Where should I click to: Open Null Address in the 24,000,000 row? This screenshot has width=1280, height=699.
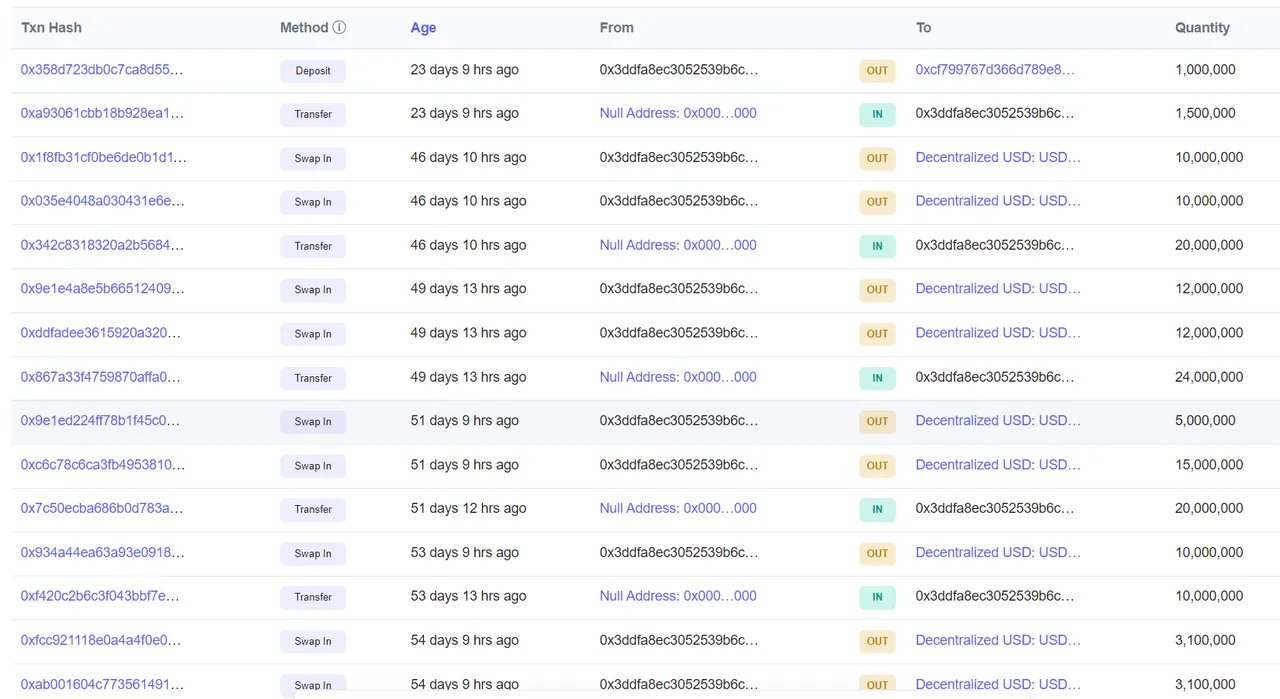[x=678, y=377]
